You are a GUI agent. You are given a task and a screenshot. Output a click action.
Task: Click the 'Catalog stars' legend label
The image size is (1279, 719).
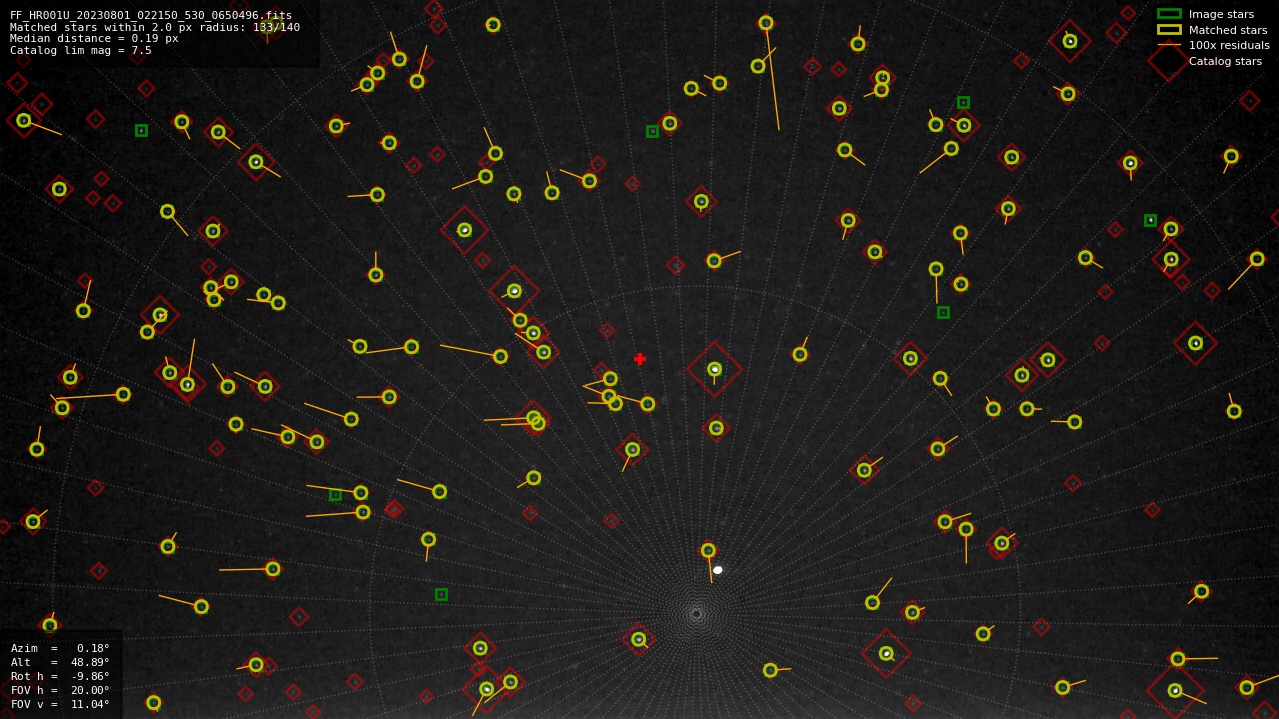[x=1225, y=61]
